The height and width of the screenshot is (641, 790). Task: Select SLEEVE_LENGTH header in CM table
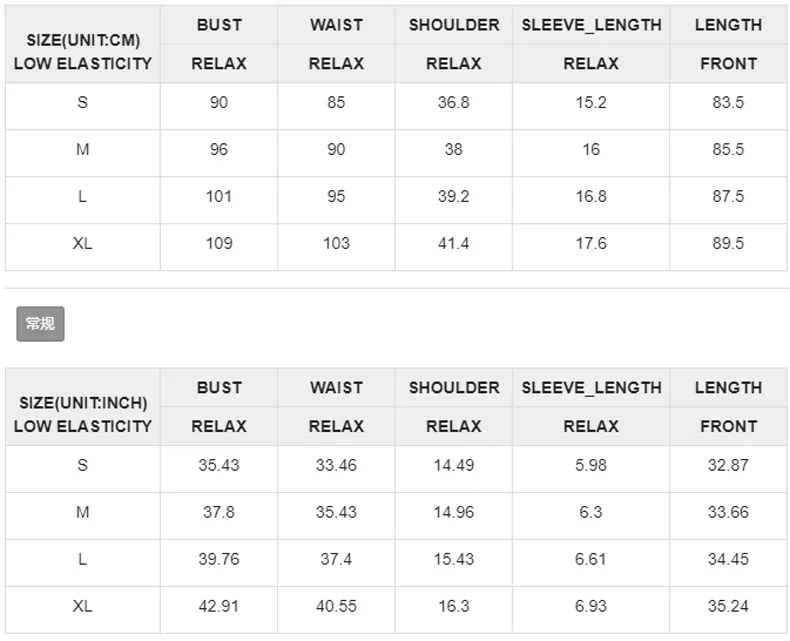point(591,25)
